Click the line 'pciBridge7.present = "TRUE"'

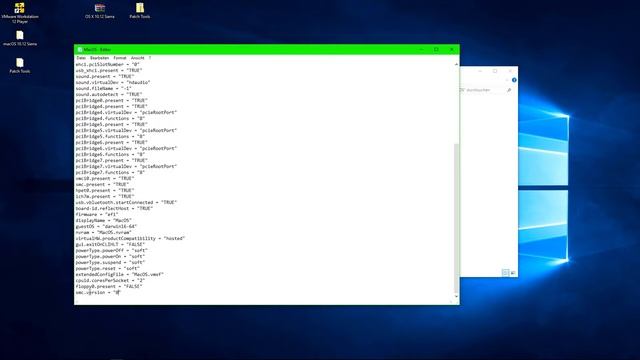click(112, 160)
